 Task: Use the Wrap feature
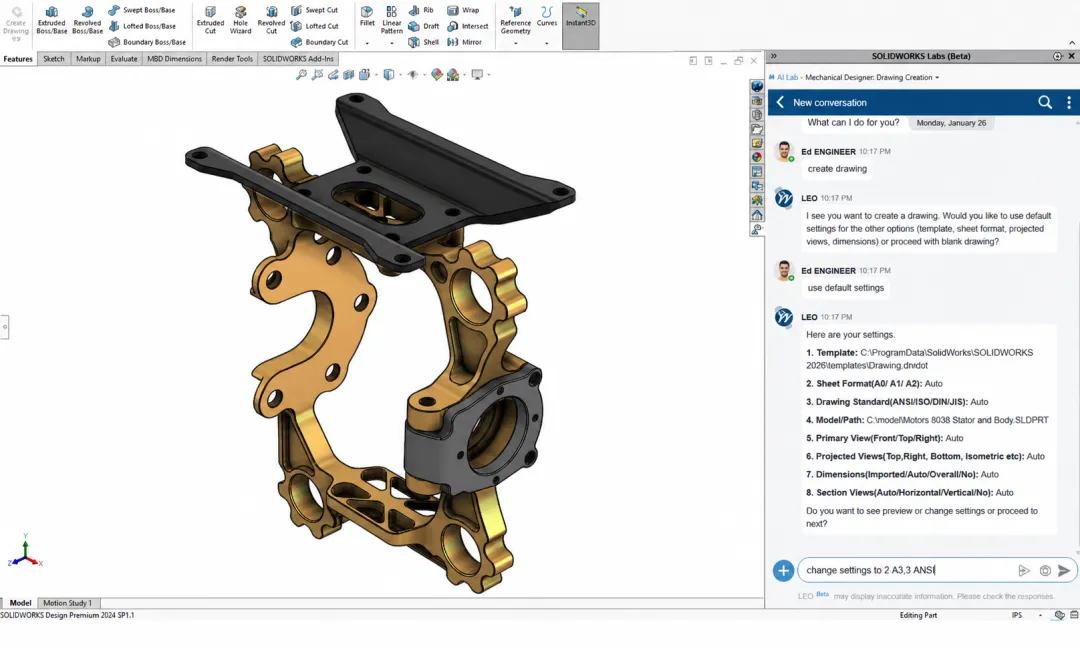pyautogui.click(x=463, y=10)
